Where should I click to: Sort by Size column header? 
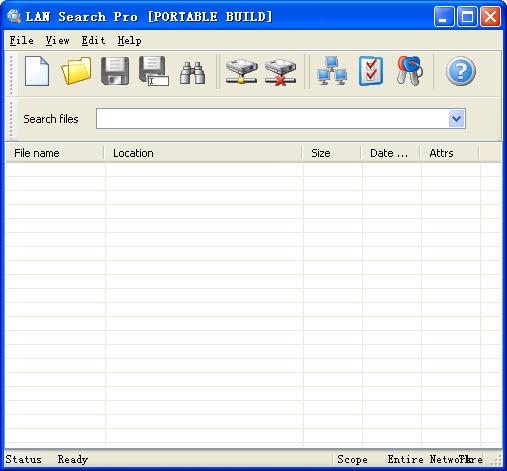(332, 153)
